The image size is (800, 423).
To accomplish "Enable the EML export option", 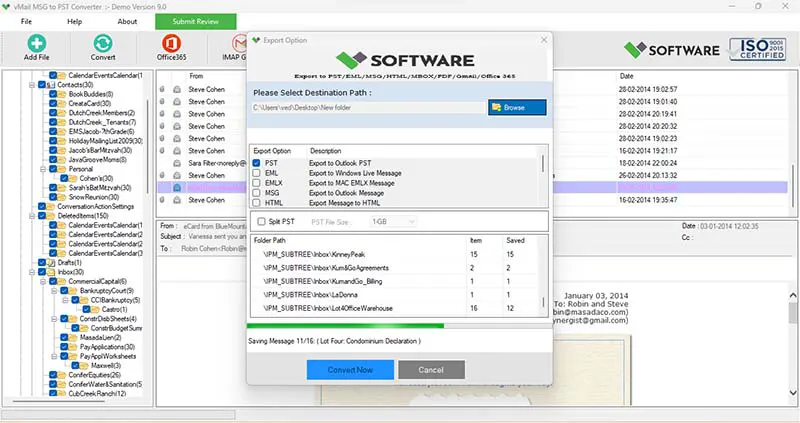I will pos(256,173).
